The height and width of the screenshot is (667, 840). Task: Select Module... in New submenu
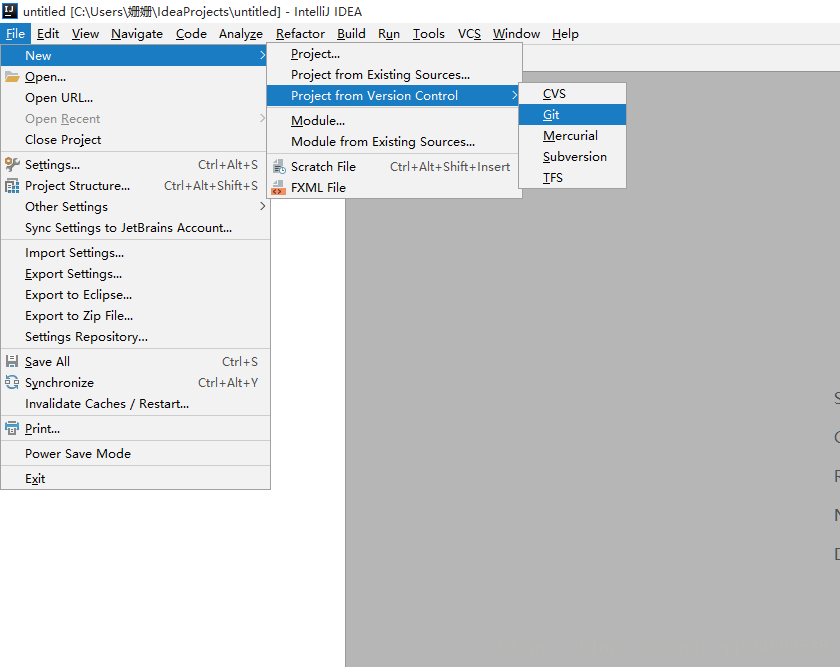pyautogui.click(x=394, y=121)
